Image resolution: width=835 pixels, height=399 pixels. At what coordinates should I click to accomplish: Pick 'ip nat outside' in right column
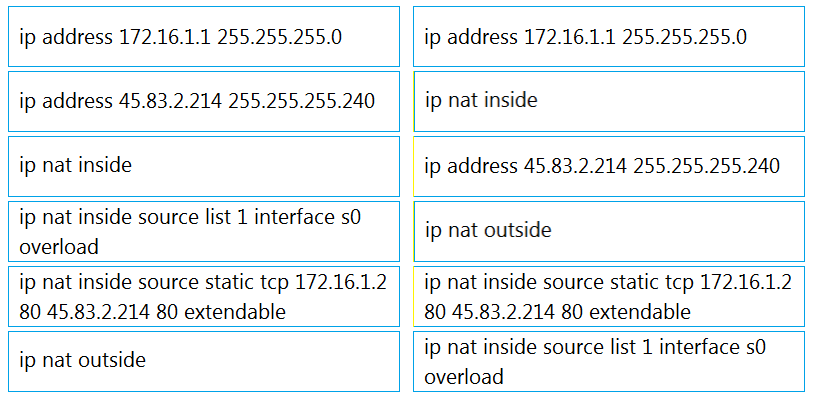(609, 231)
